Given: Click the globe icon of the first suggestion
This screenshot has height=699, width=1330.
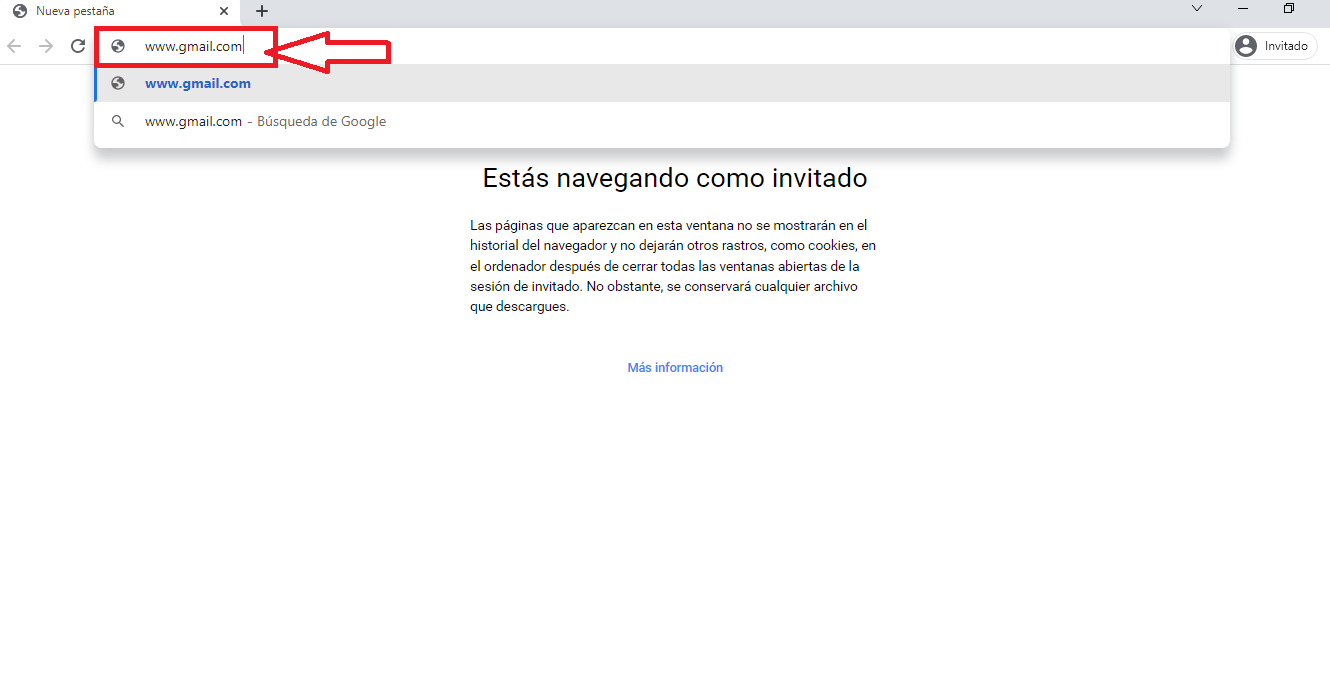Looking at the screenshot, I should click(x=118, y=83).
